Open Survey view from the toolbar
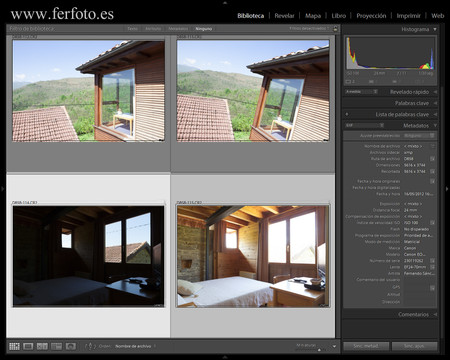450x360 pixels. click(56, 346)
